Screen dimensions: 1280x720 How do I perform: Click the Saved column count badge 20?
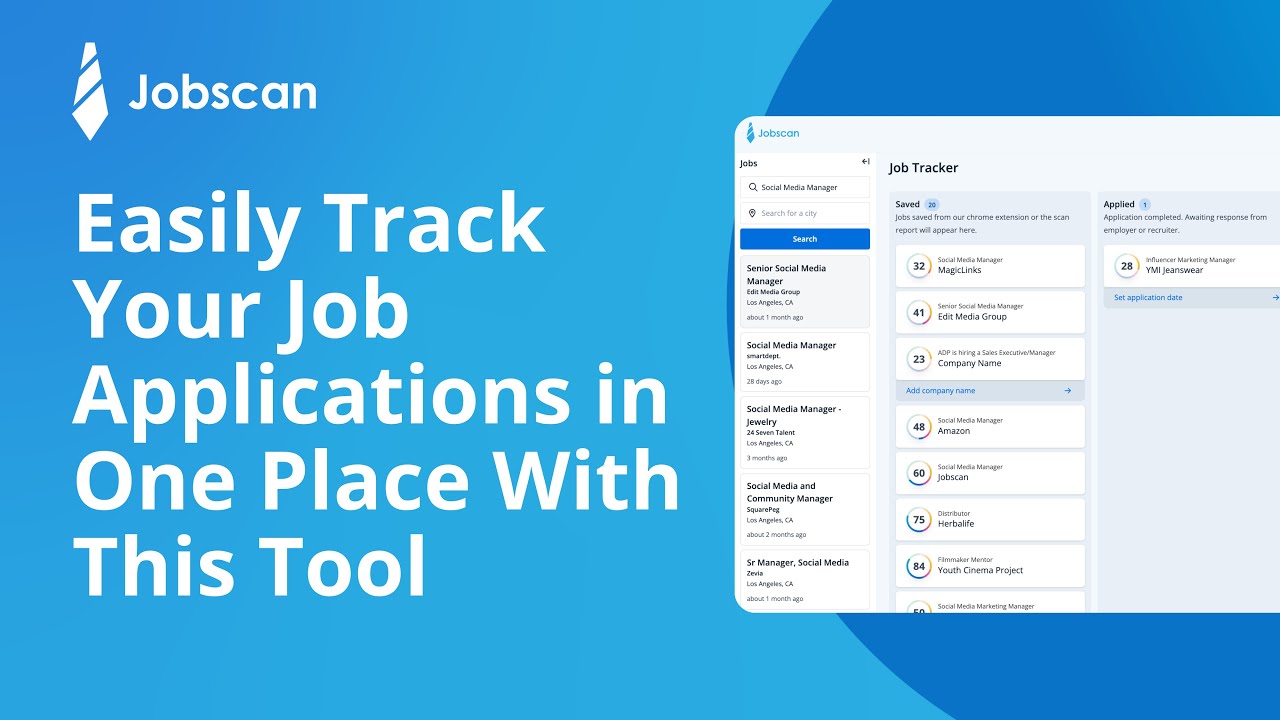(x=932, y=204)
